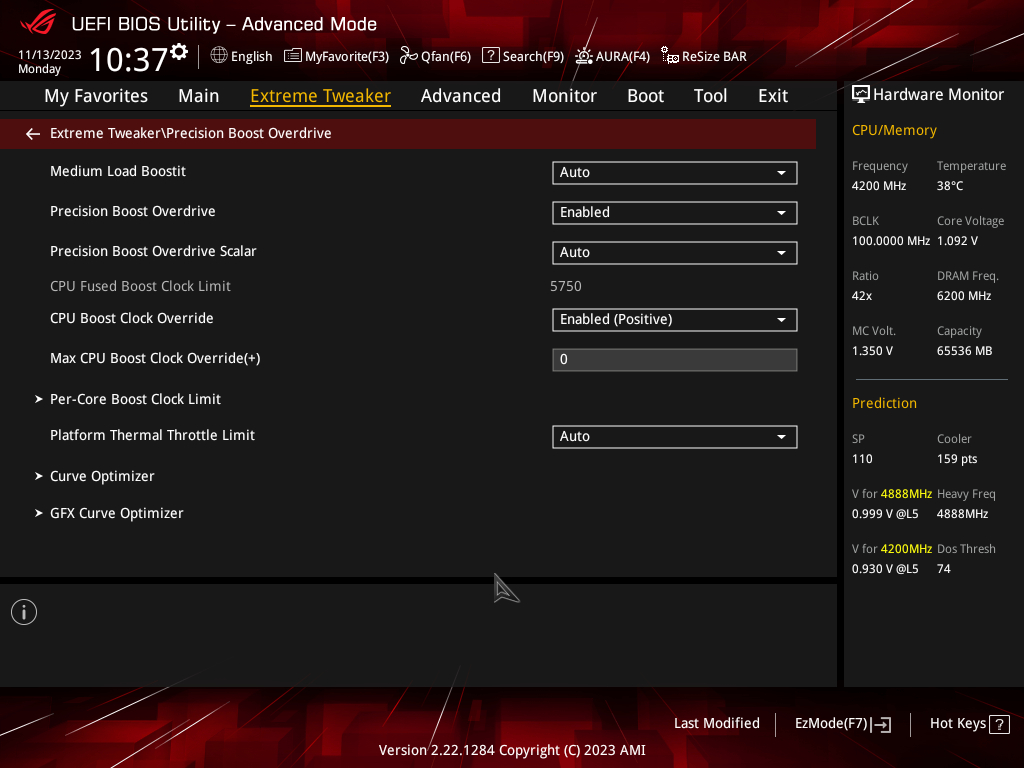The height and width of the screenshot is (768, 1024).
Task: Select the CPU Boost Clock Override label
Action: (x=132, y=318)
